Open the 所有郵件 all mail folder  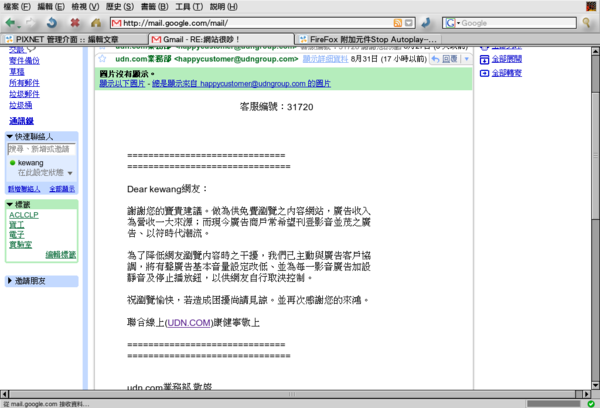24,83
